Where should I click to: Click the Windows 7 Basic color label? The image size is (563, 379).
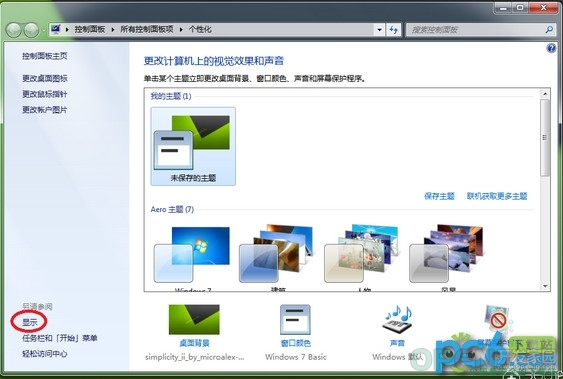tap(296, 357)
